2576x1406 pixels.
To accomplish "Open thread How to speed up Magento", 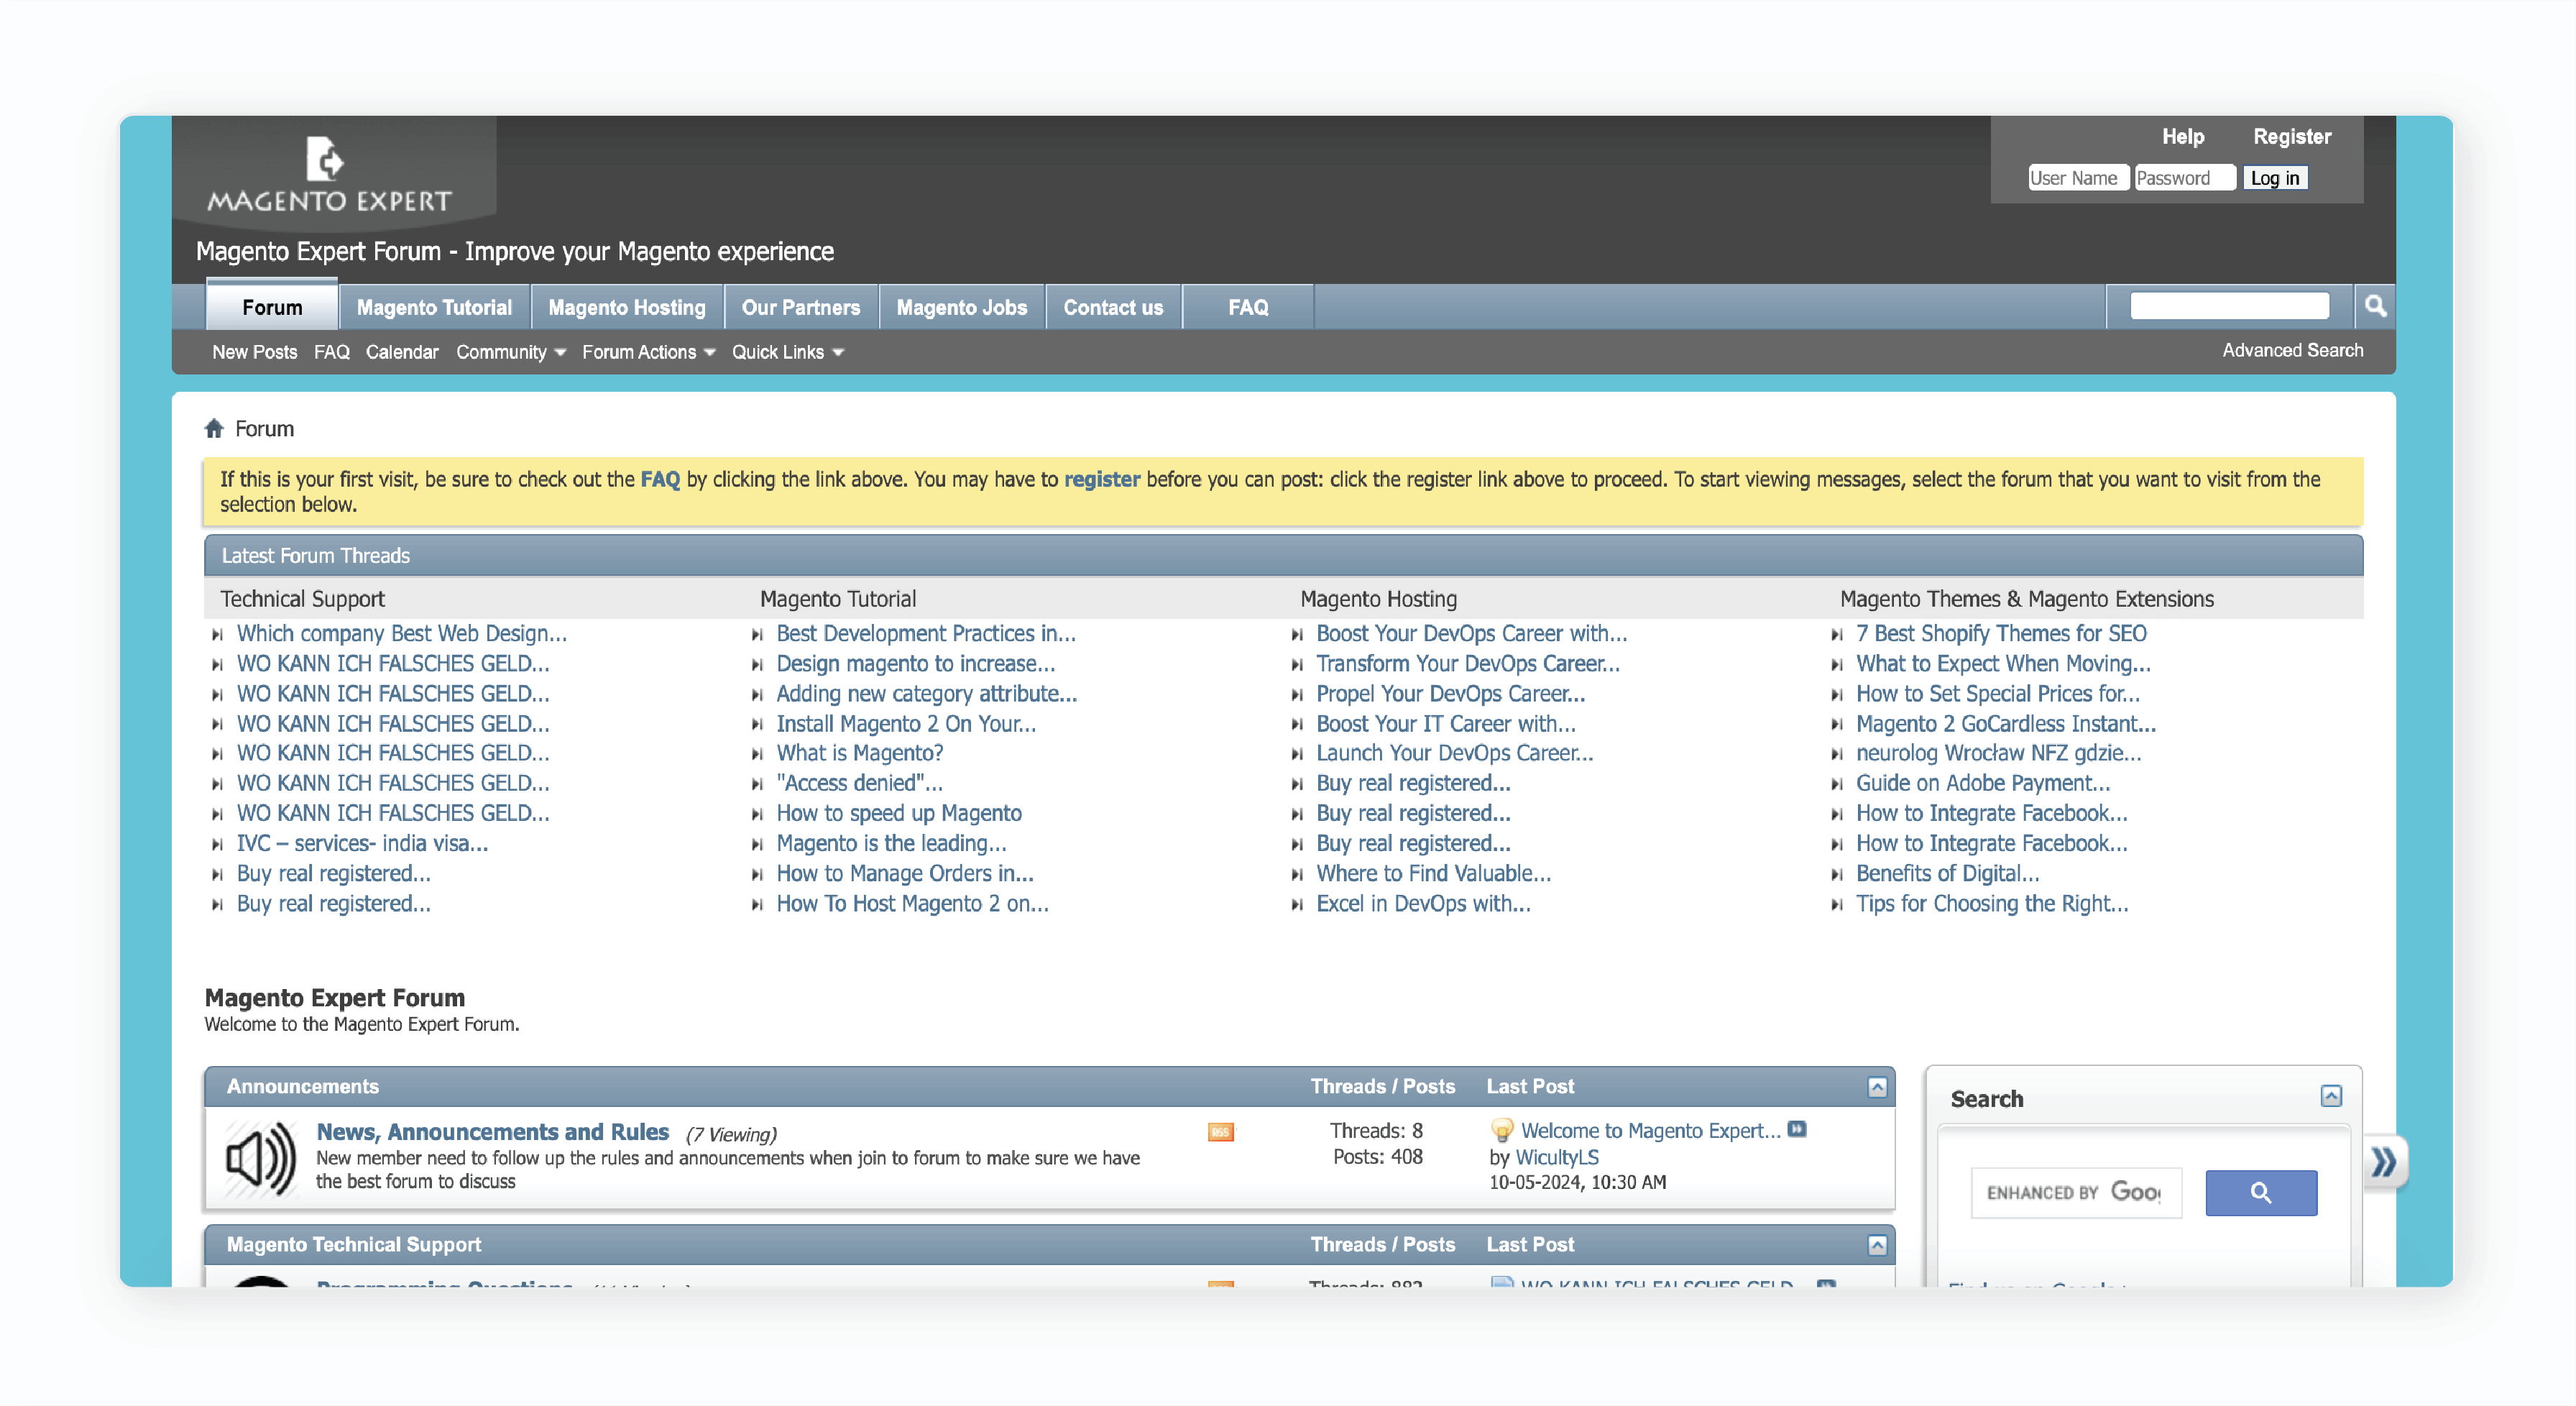I will point(899,814).
